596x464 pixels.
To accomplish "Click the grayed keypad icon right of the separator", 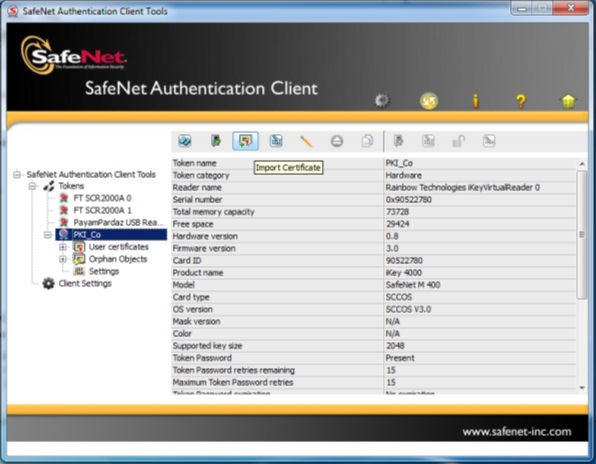I will [428, 141].
